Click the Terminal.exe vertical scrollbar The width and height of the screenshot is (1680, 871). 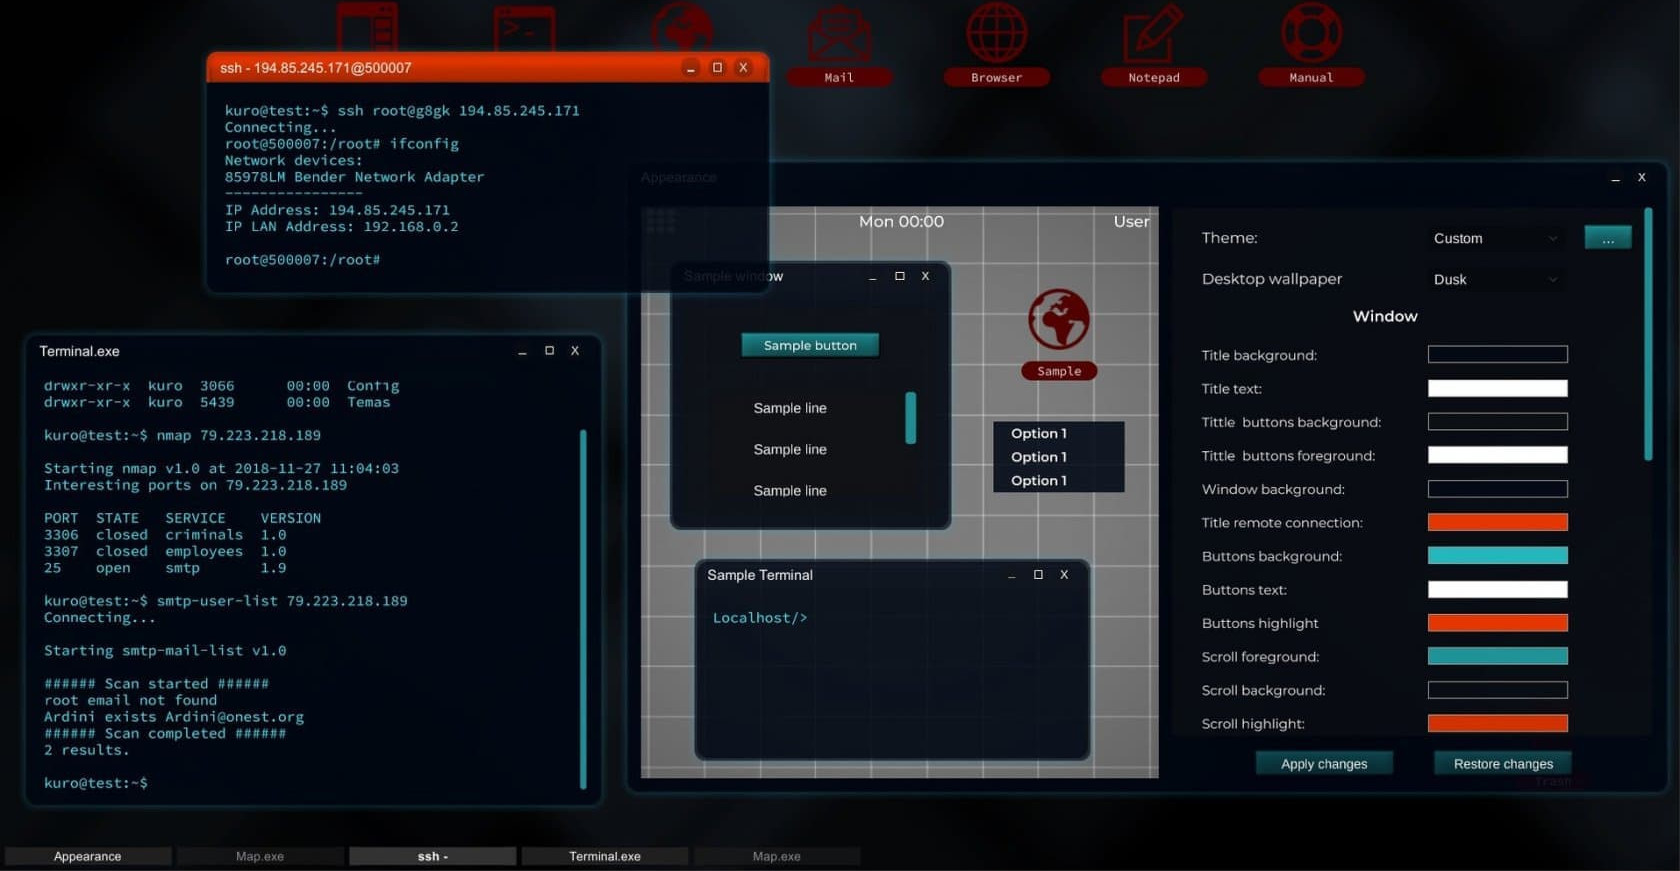tap(583, 610)
